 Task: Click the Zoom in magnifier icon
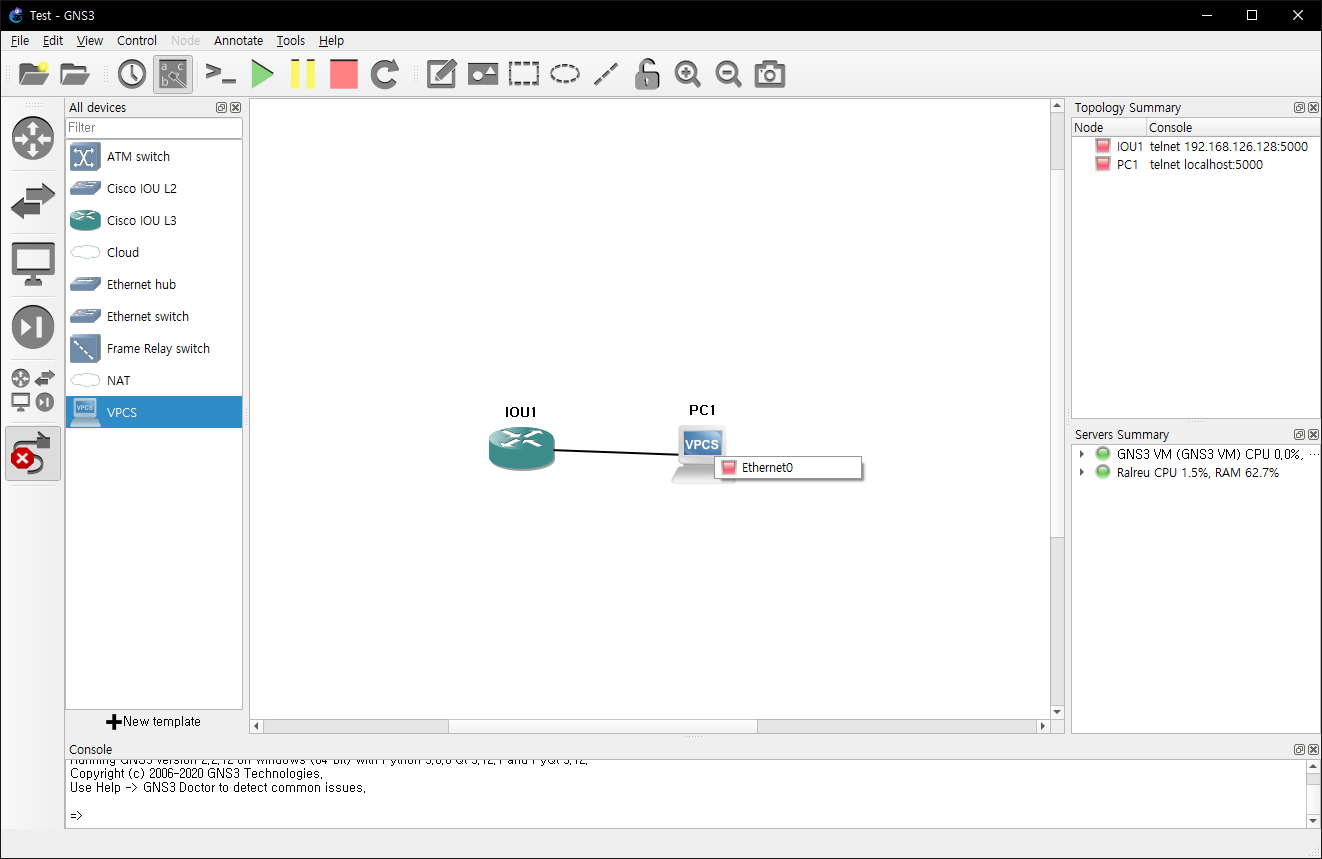688,74
